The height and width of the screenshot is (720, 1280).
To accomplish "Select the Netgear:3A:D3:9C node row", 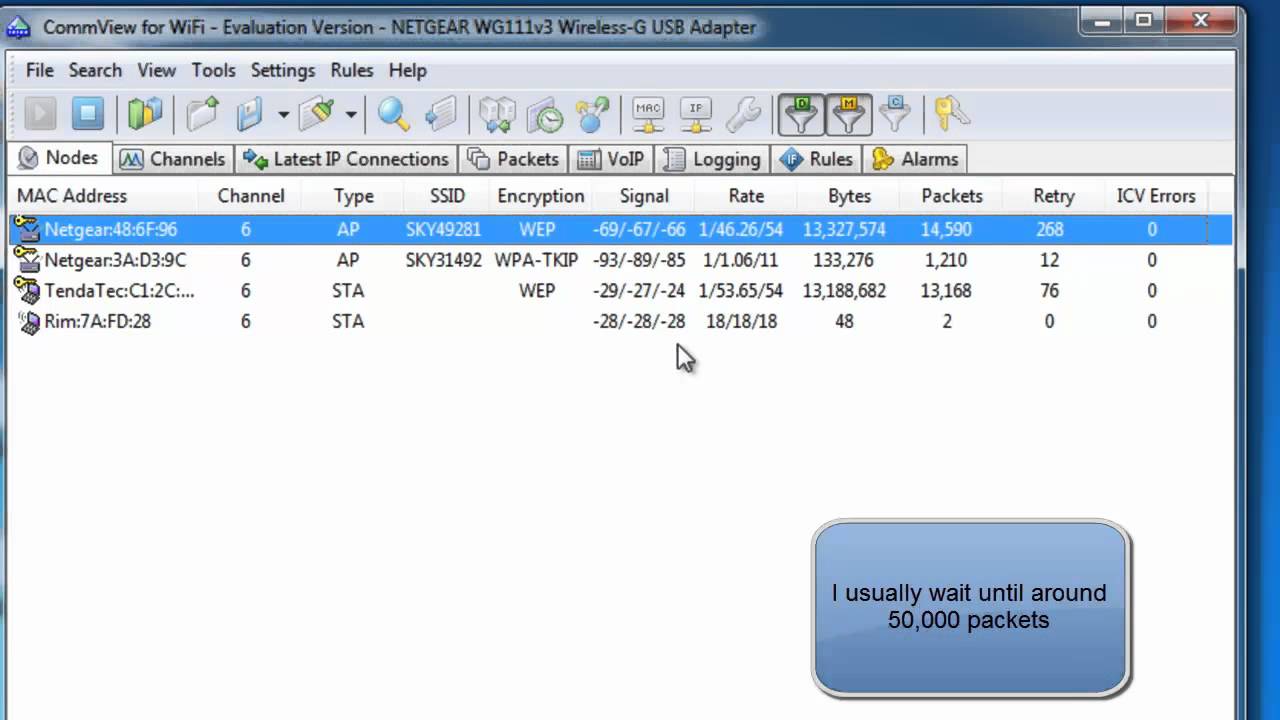I will click(622, 260).
